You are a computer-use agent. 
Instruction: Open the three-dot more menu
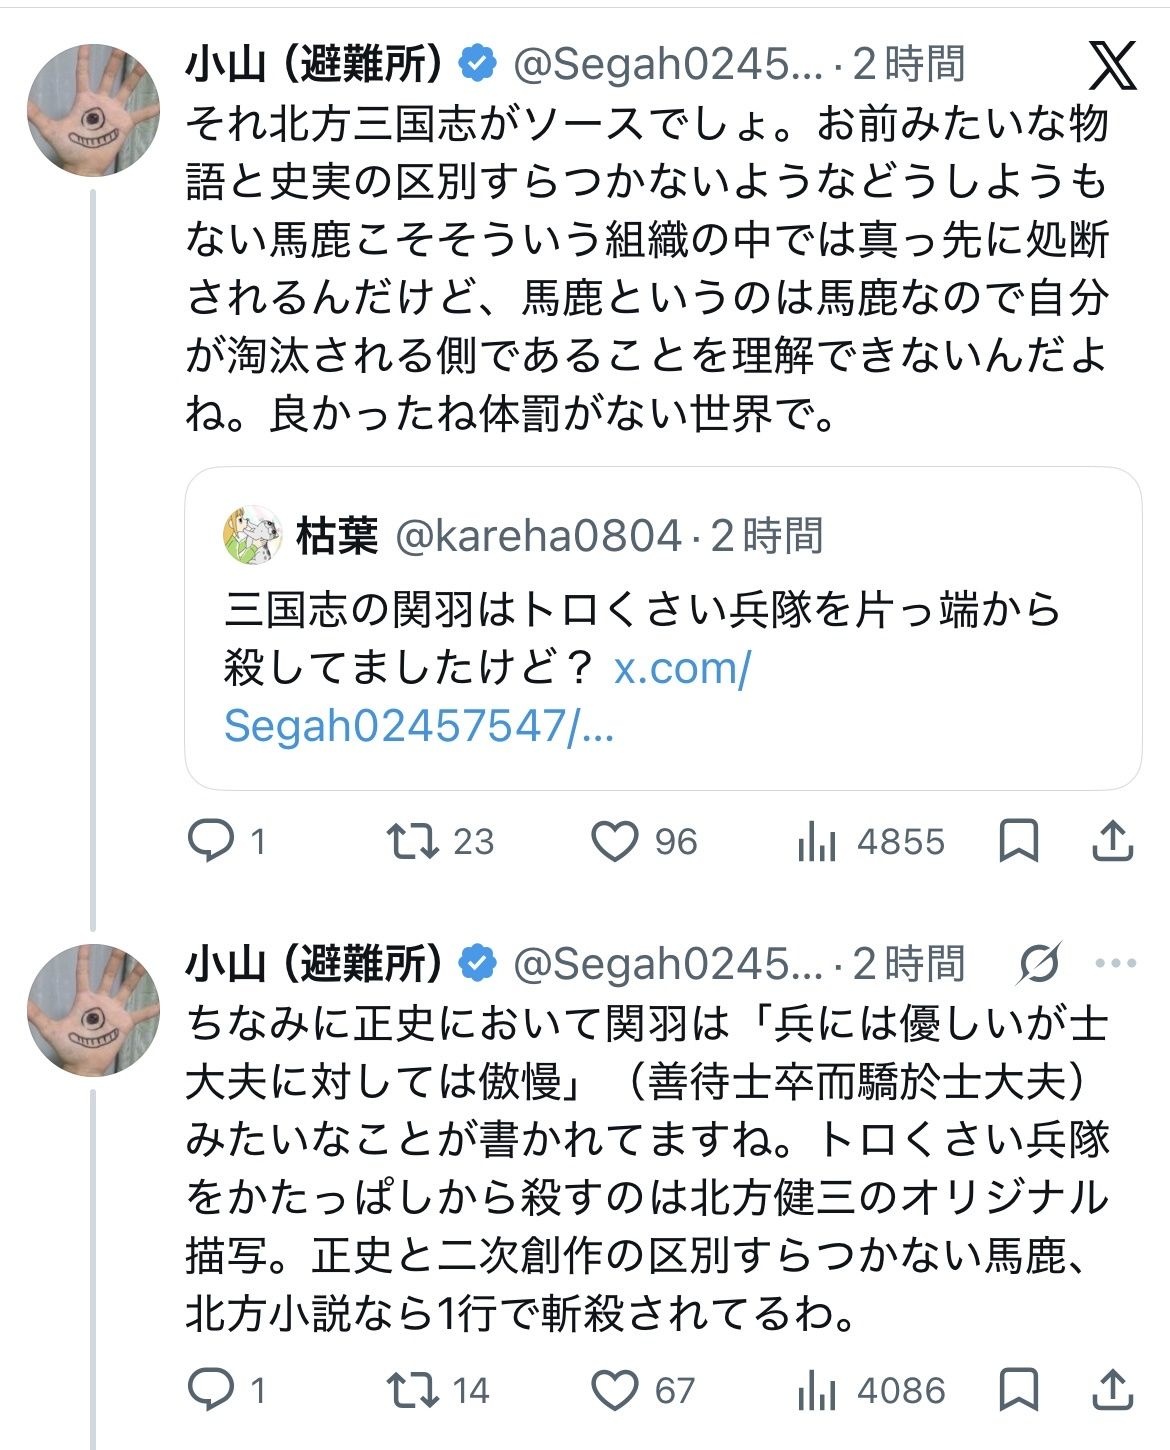[1115, 964]
